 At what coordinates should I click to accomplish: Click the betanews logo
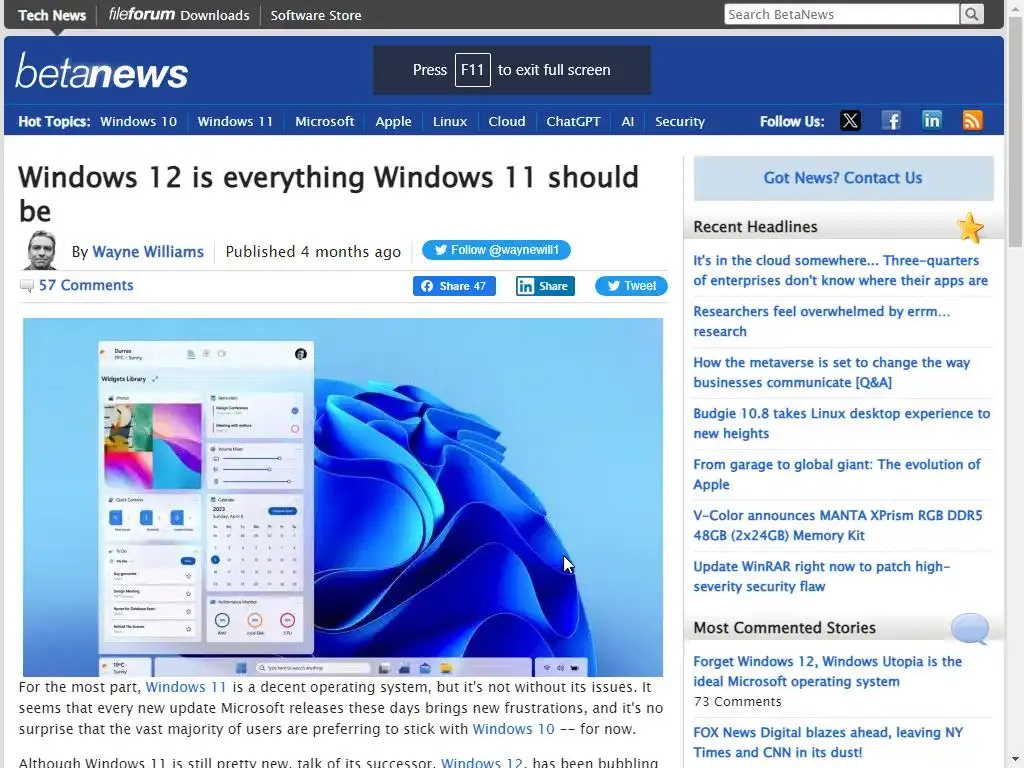tap(102, 71)
